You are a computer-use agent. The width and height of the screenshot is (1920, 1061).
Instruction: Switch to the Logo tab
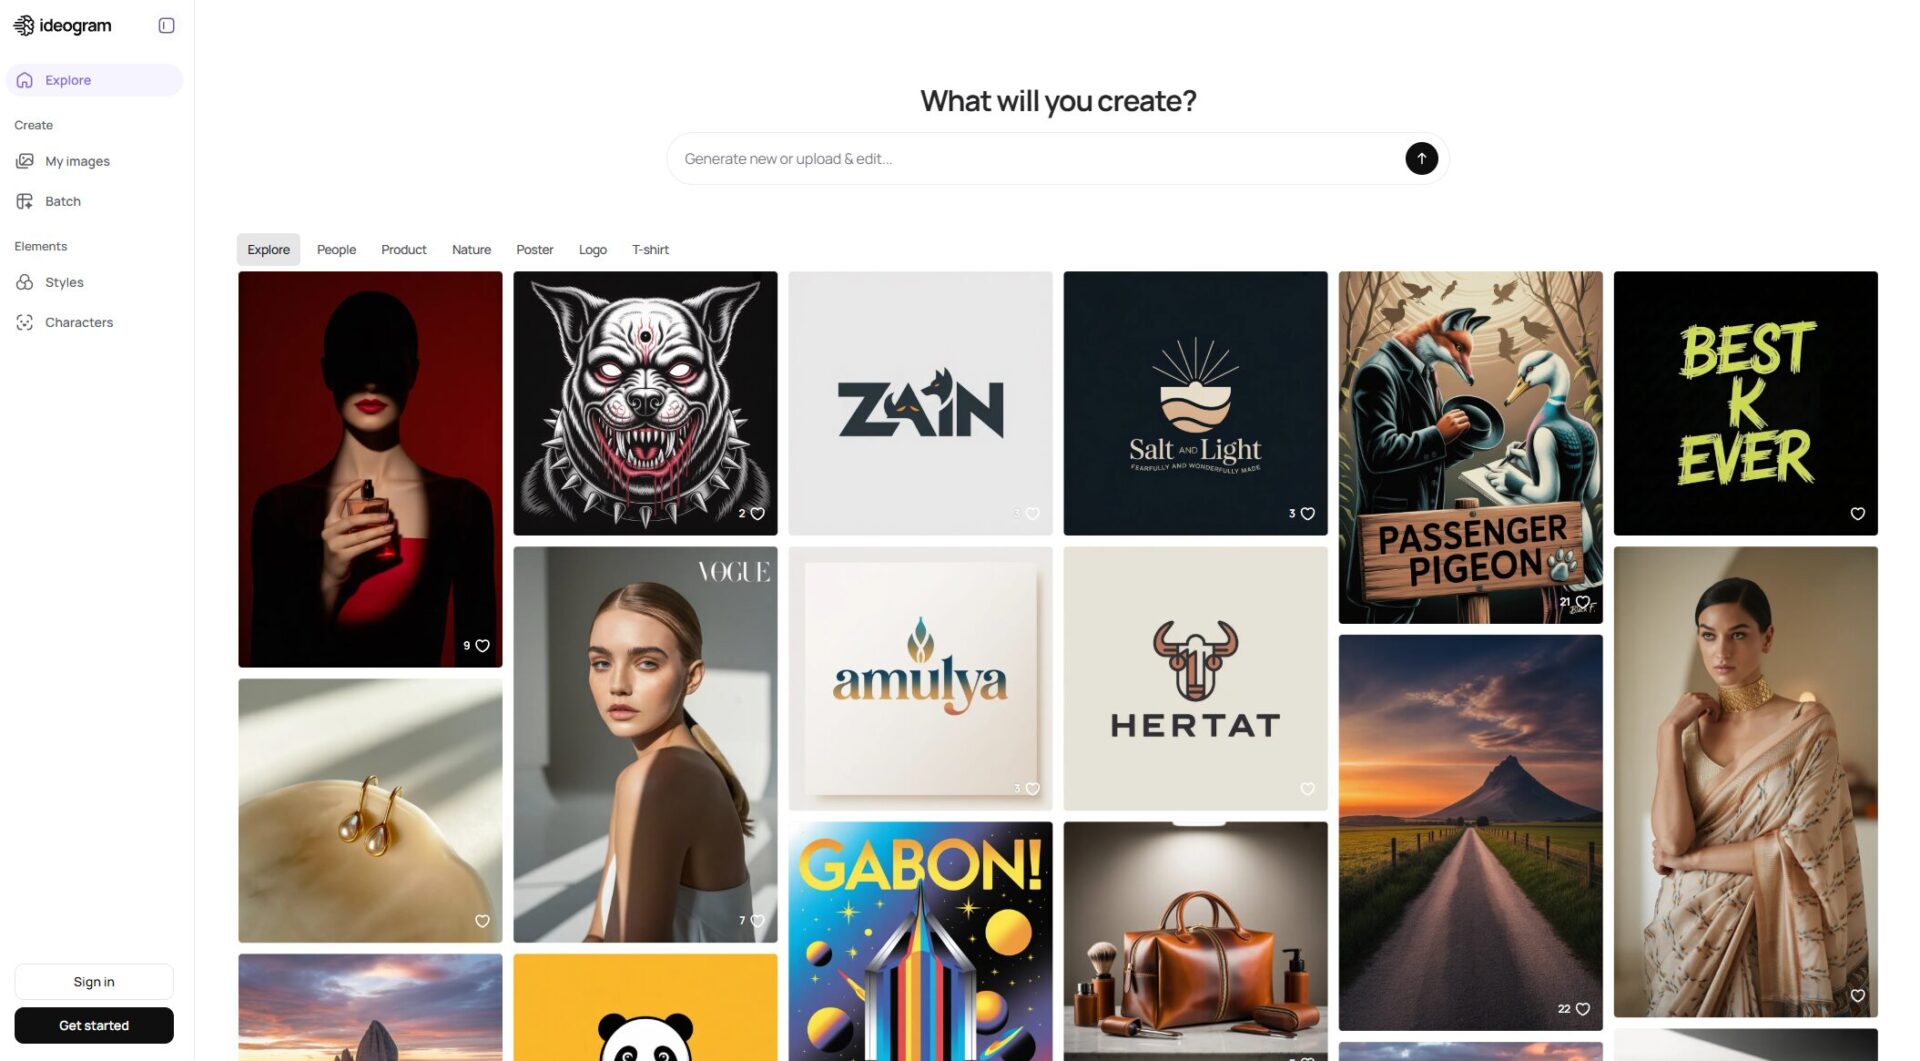point(592,250)
